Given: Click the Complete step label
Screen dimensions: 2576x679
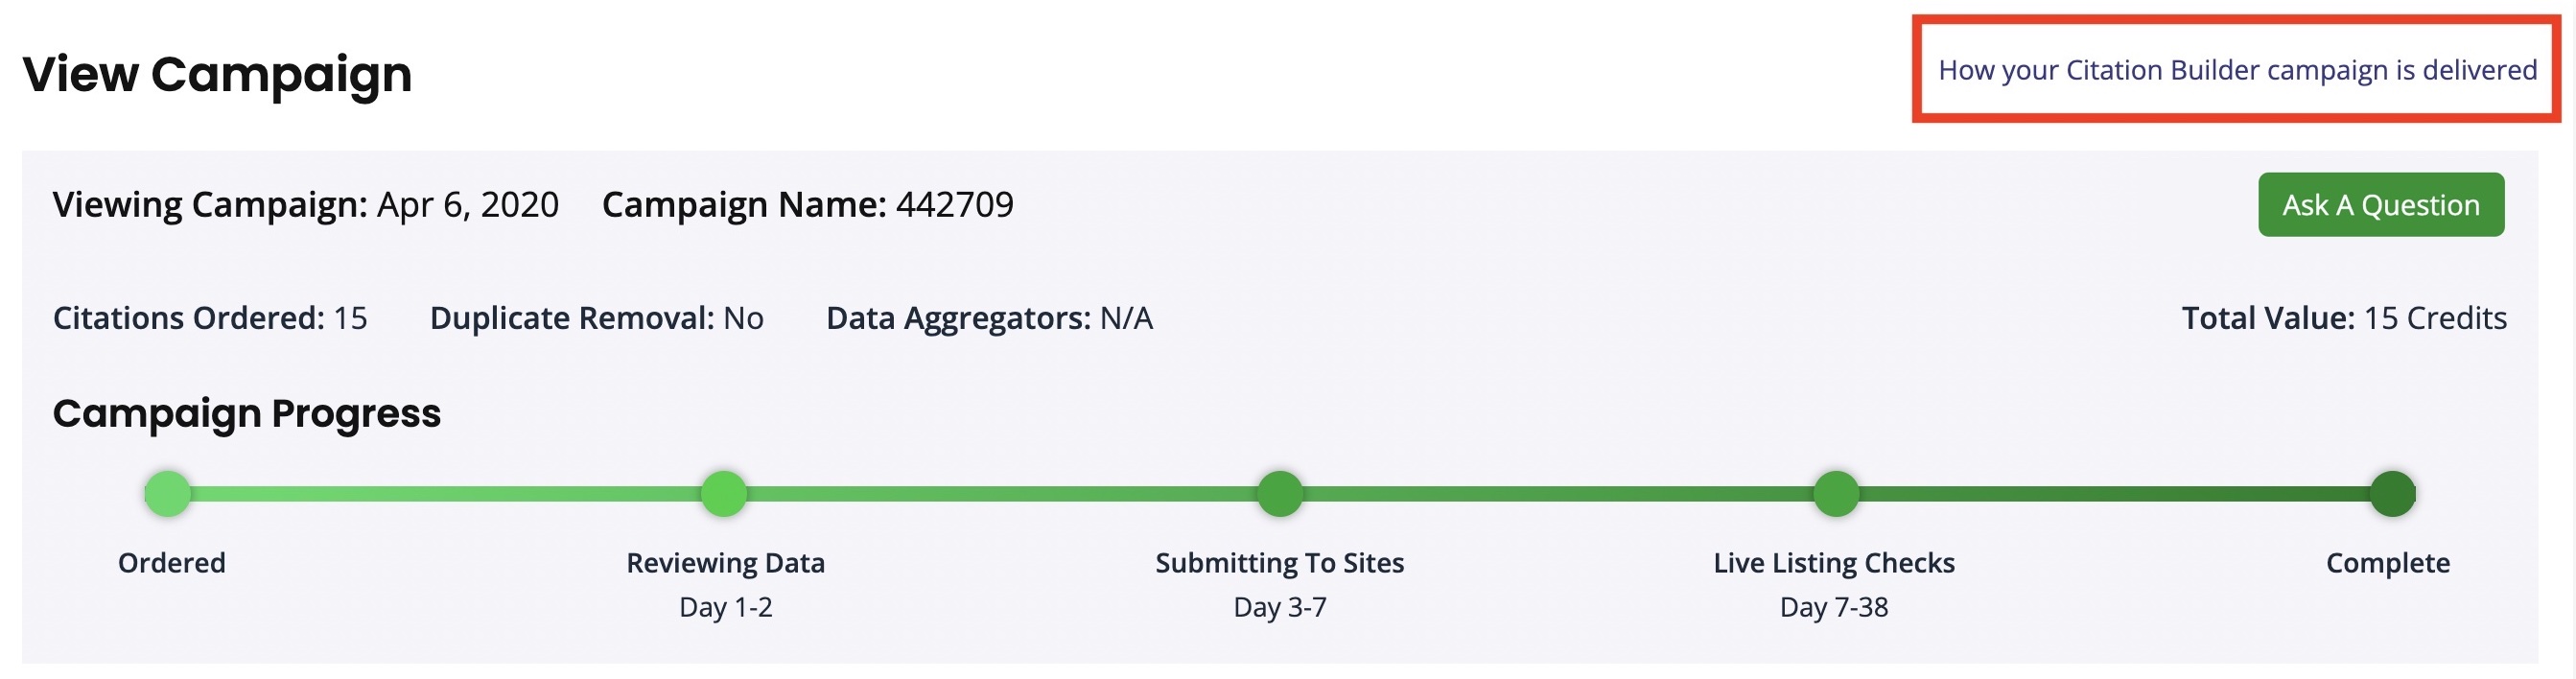Looking at the screenshot, I should (x=2387, y=563).
